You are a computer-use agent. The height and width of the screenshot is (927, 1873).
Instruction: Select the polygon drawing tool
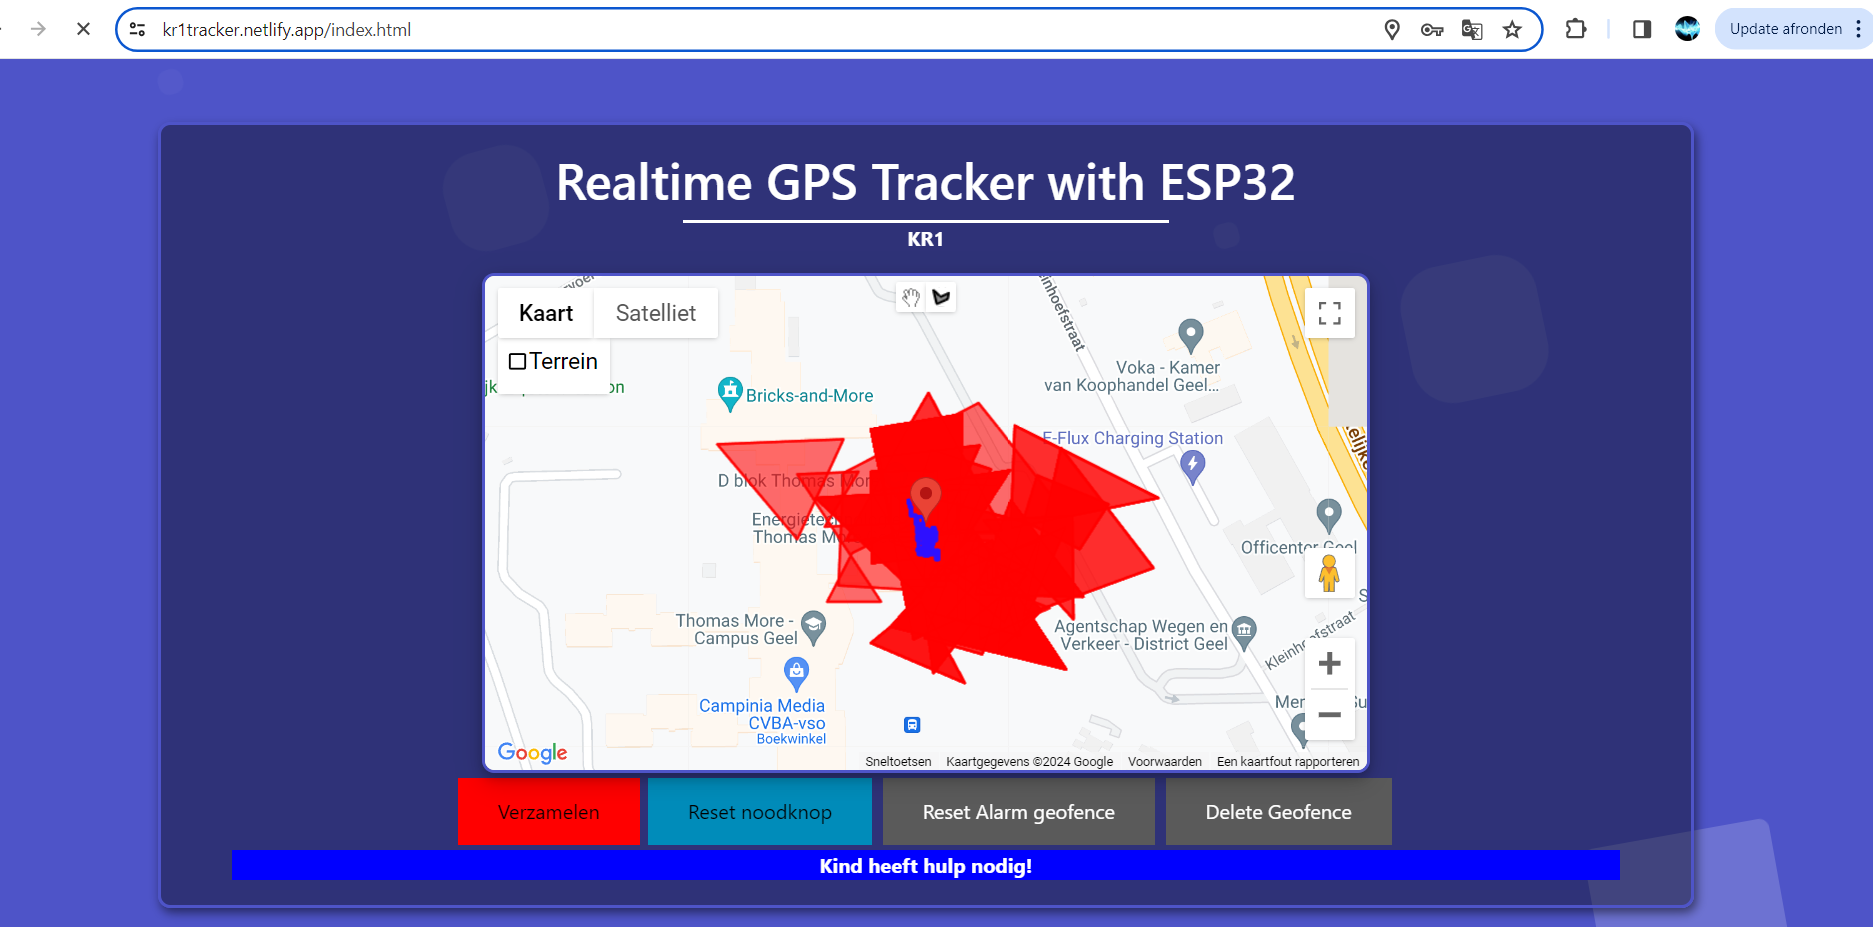point(941,297)
